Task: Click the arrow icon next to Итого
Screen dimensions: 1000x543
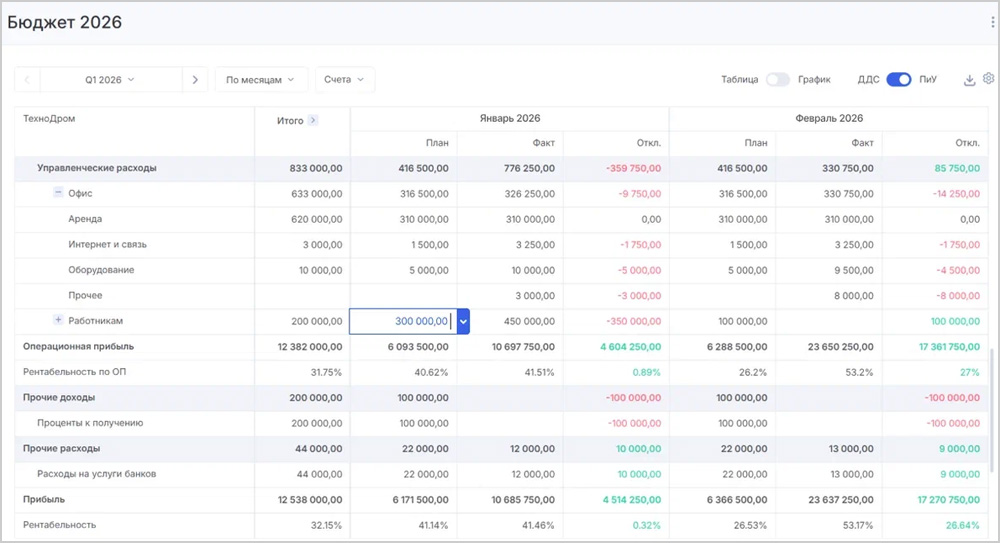Action: tap(313, 120)
